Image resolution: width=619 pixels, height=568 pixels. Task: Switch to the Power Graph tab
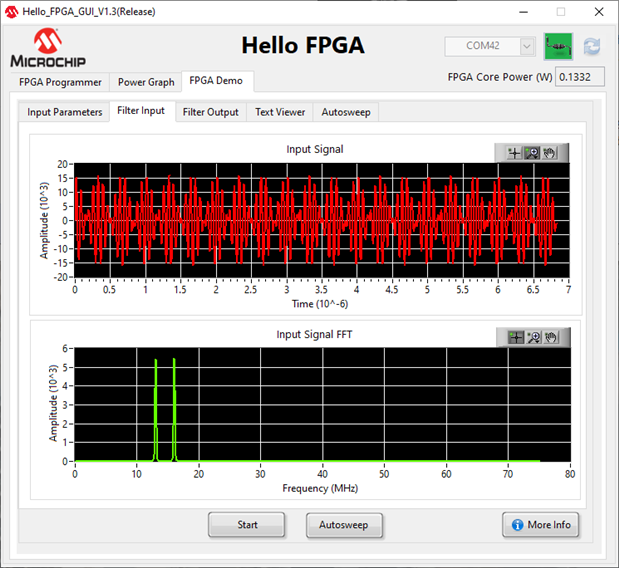pyautogui.click(x=146, y=82)
